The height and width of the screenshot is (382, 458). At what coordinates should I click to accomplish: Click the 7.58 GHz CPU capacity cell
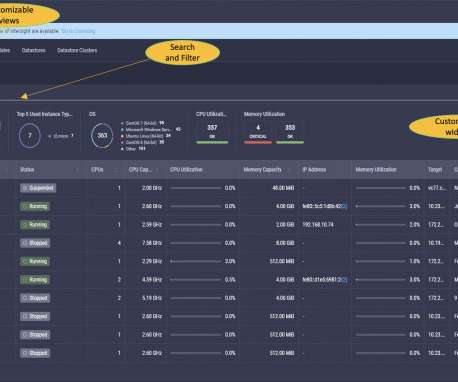[152, 243]
